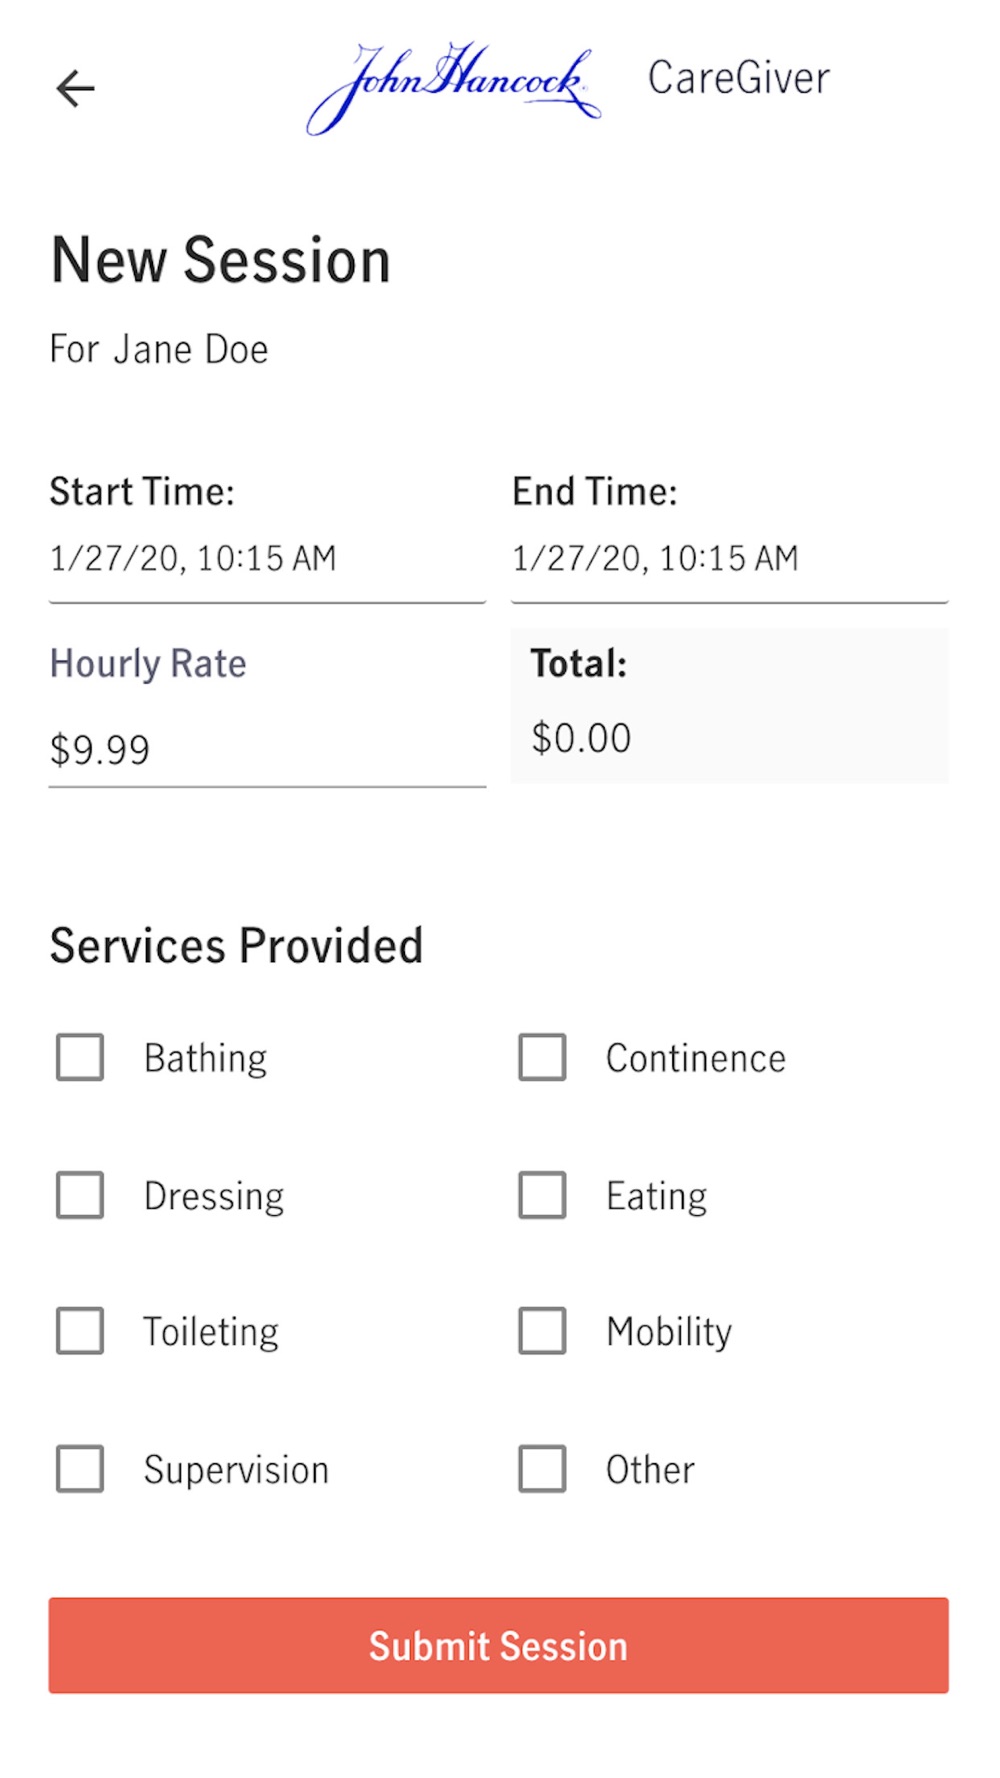Check the Supervision service box

click(x=80, y=1470)
